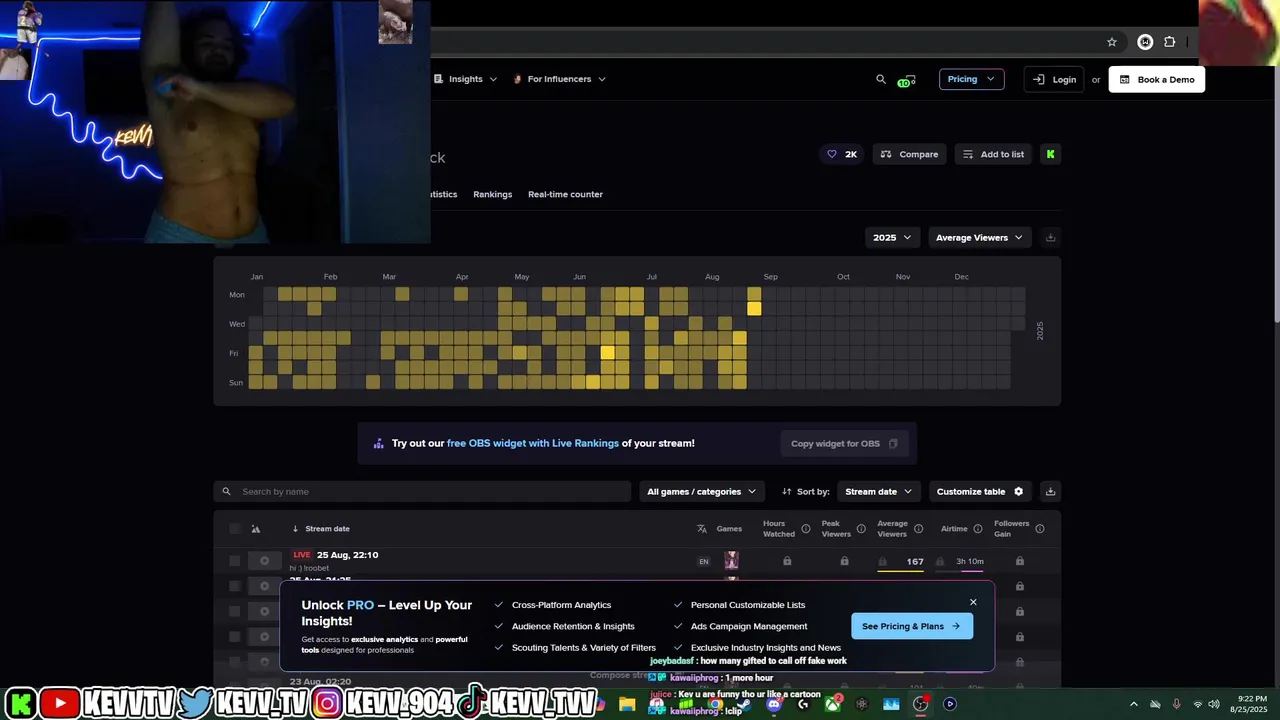Click the Followers Gain lock in LIVE row
Screen dimensions: 1280x720
(1020, 561)
